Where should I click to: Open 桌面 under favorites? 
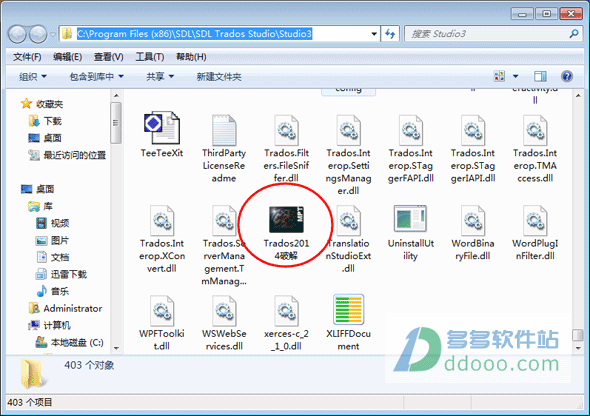[45, 138]
